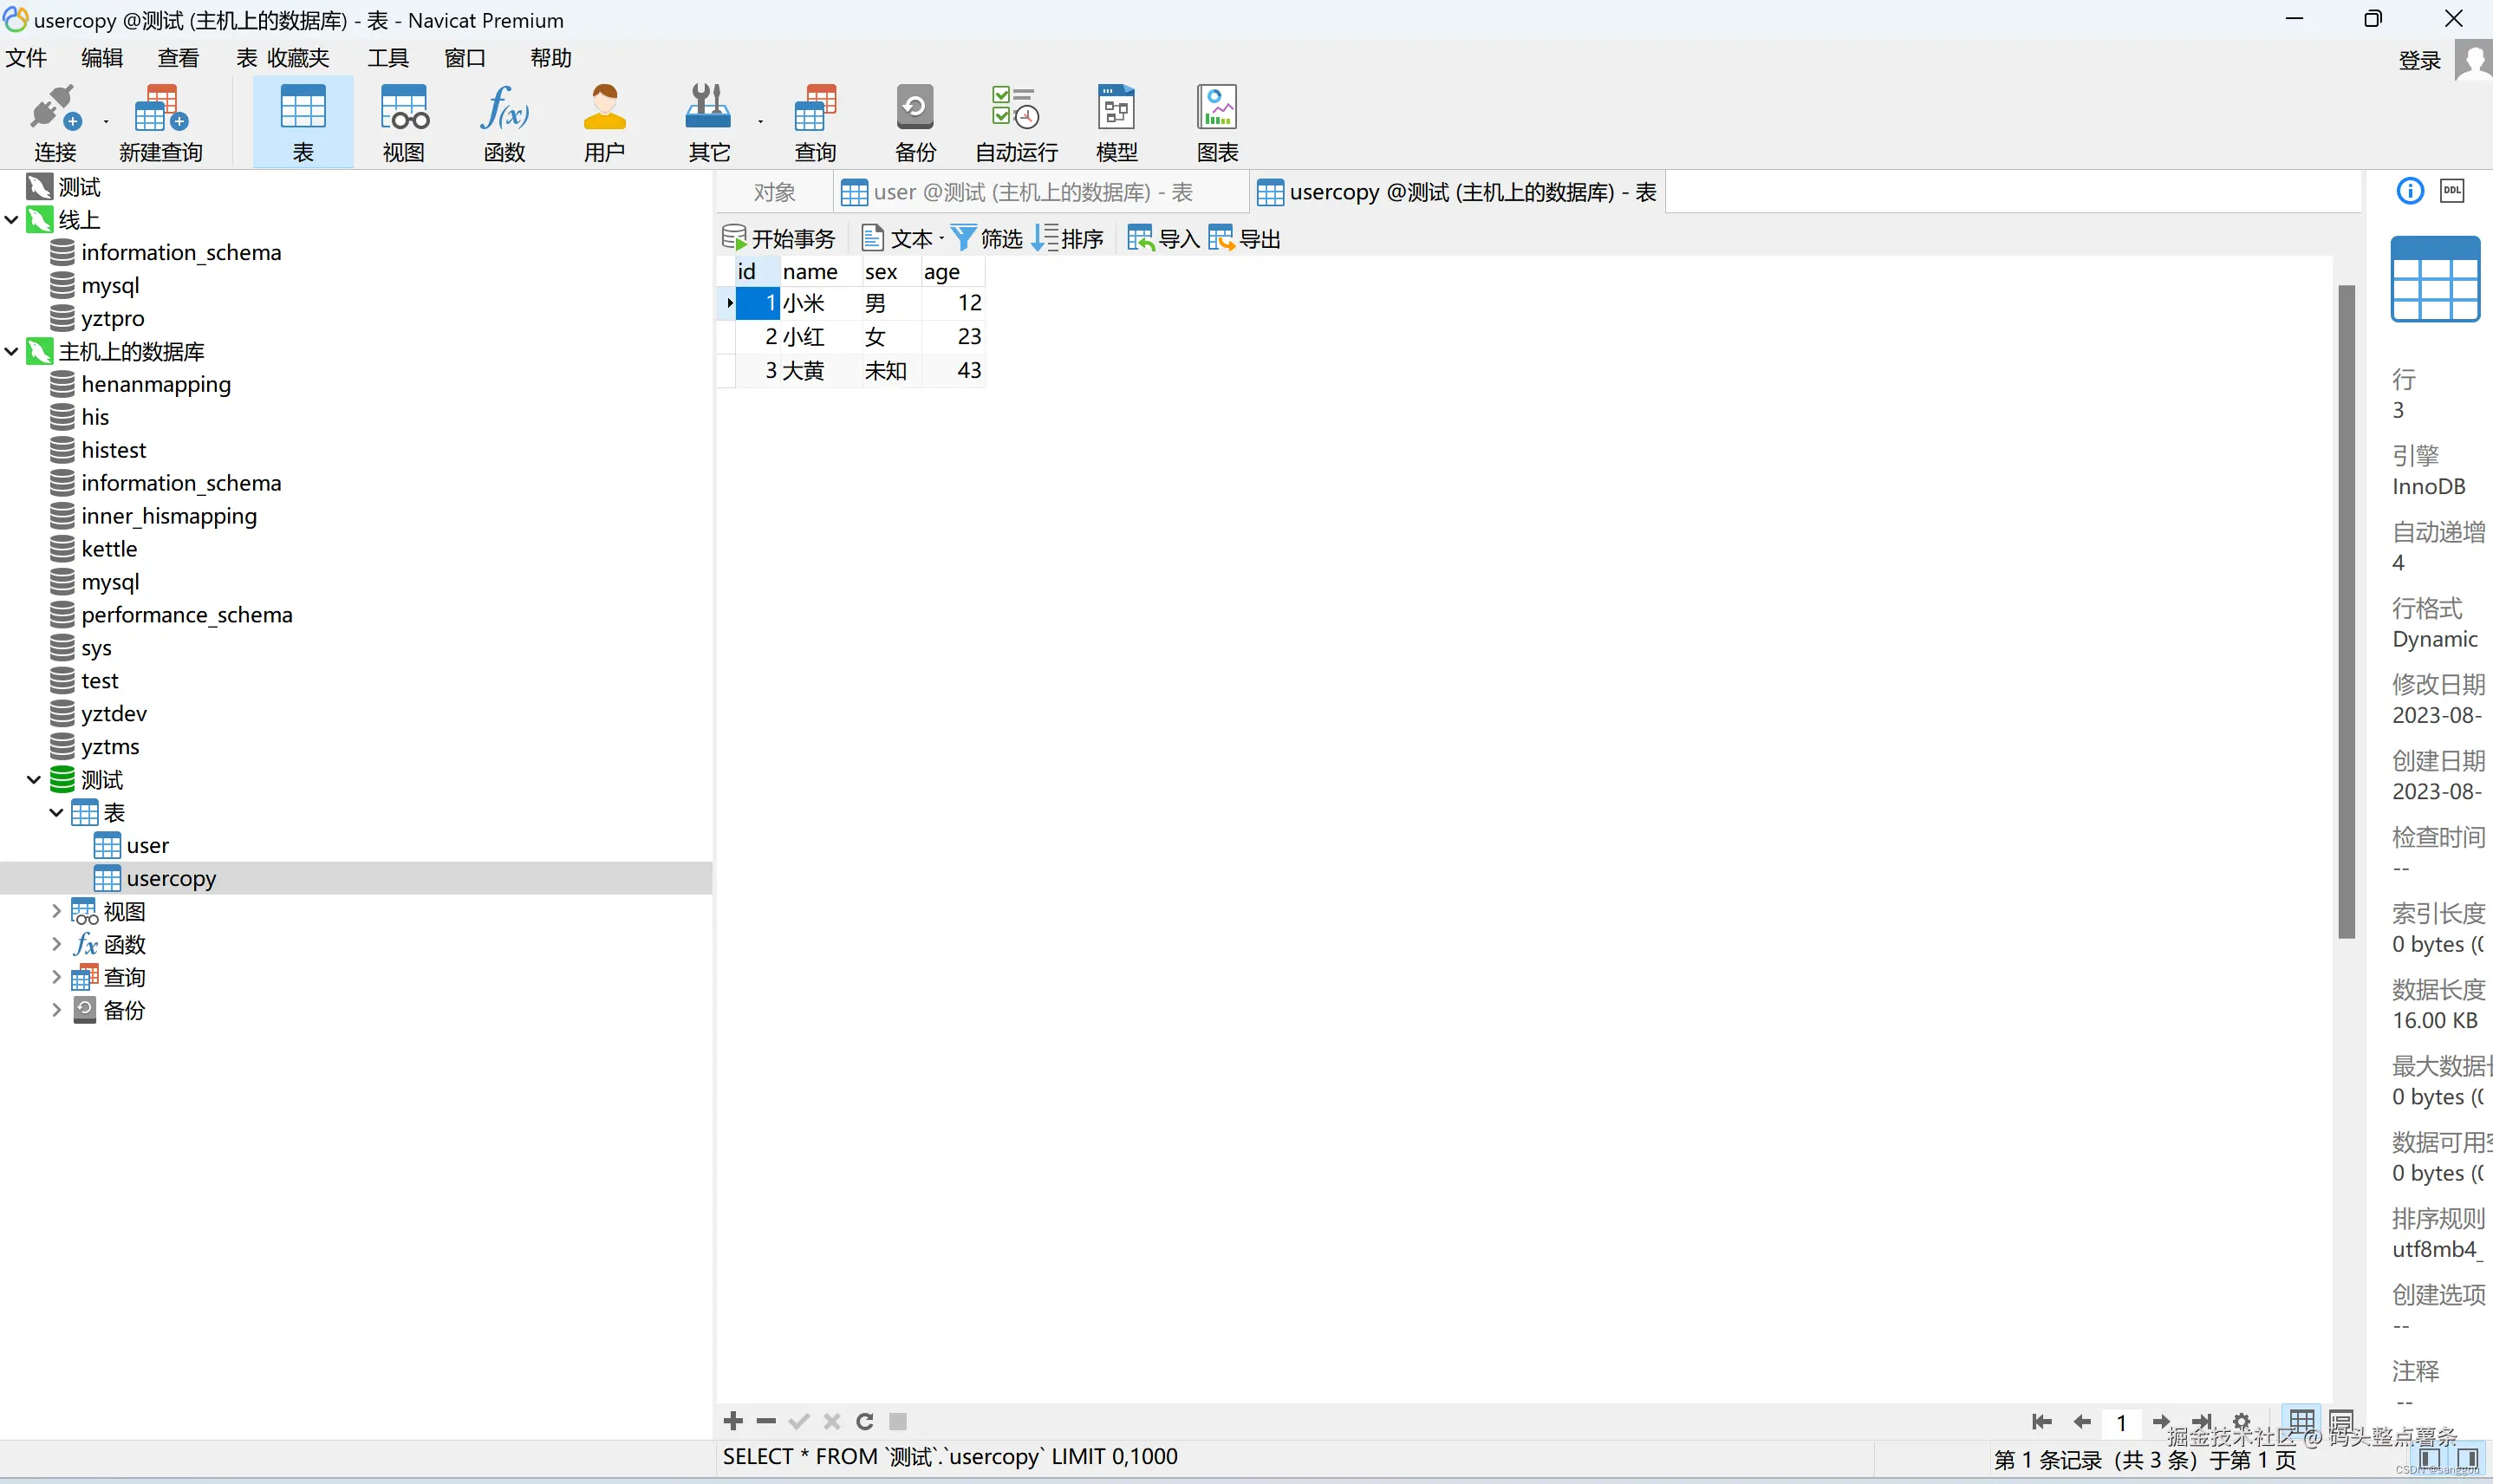Image resolution: width=2493 pixels, height=1484 pixels.
Task: Switch to form view at bottom right
Action: (x=2340, y=1421)
